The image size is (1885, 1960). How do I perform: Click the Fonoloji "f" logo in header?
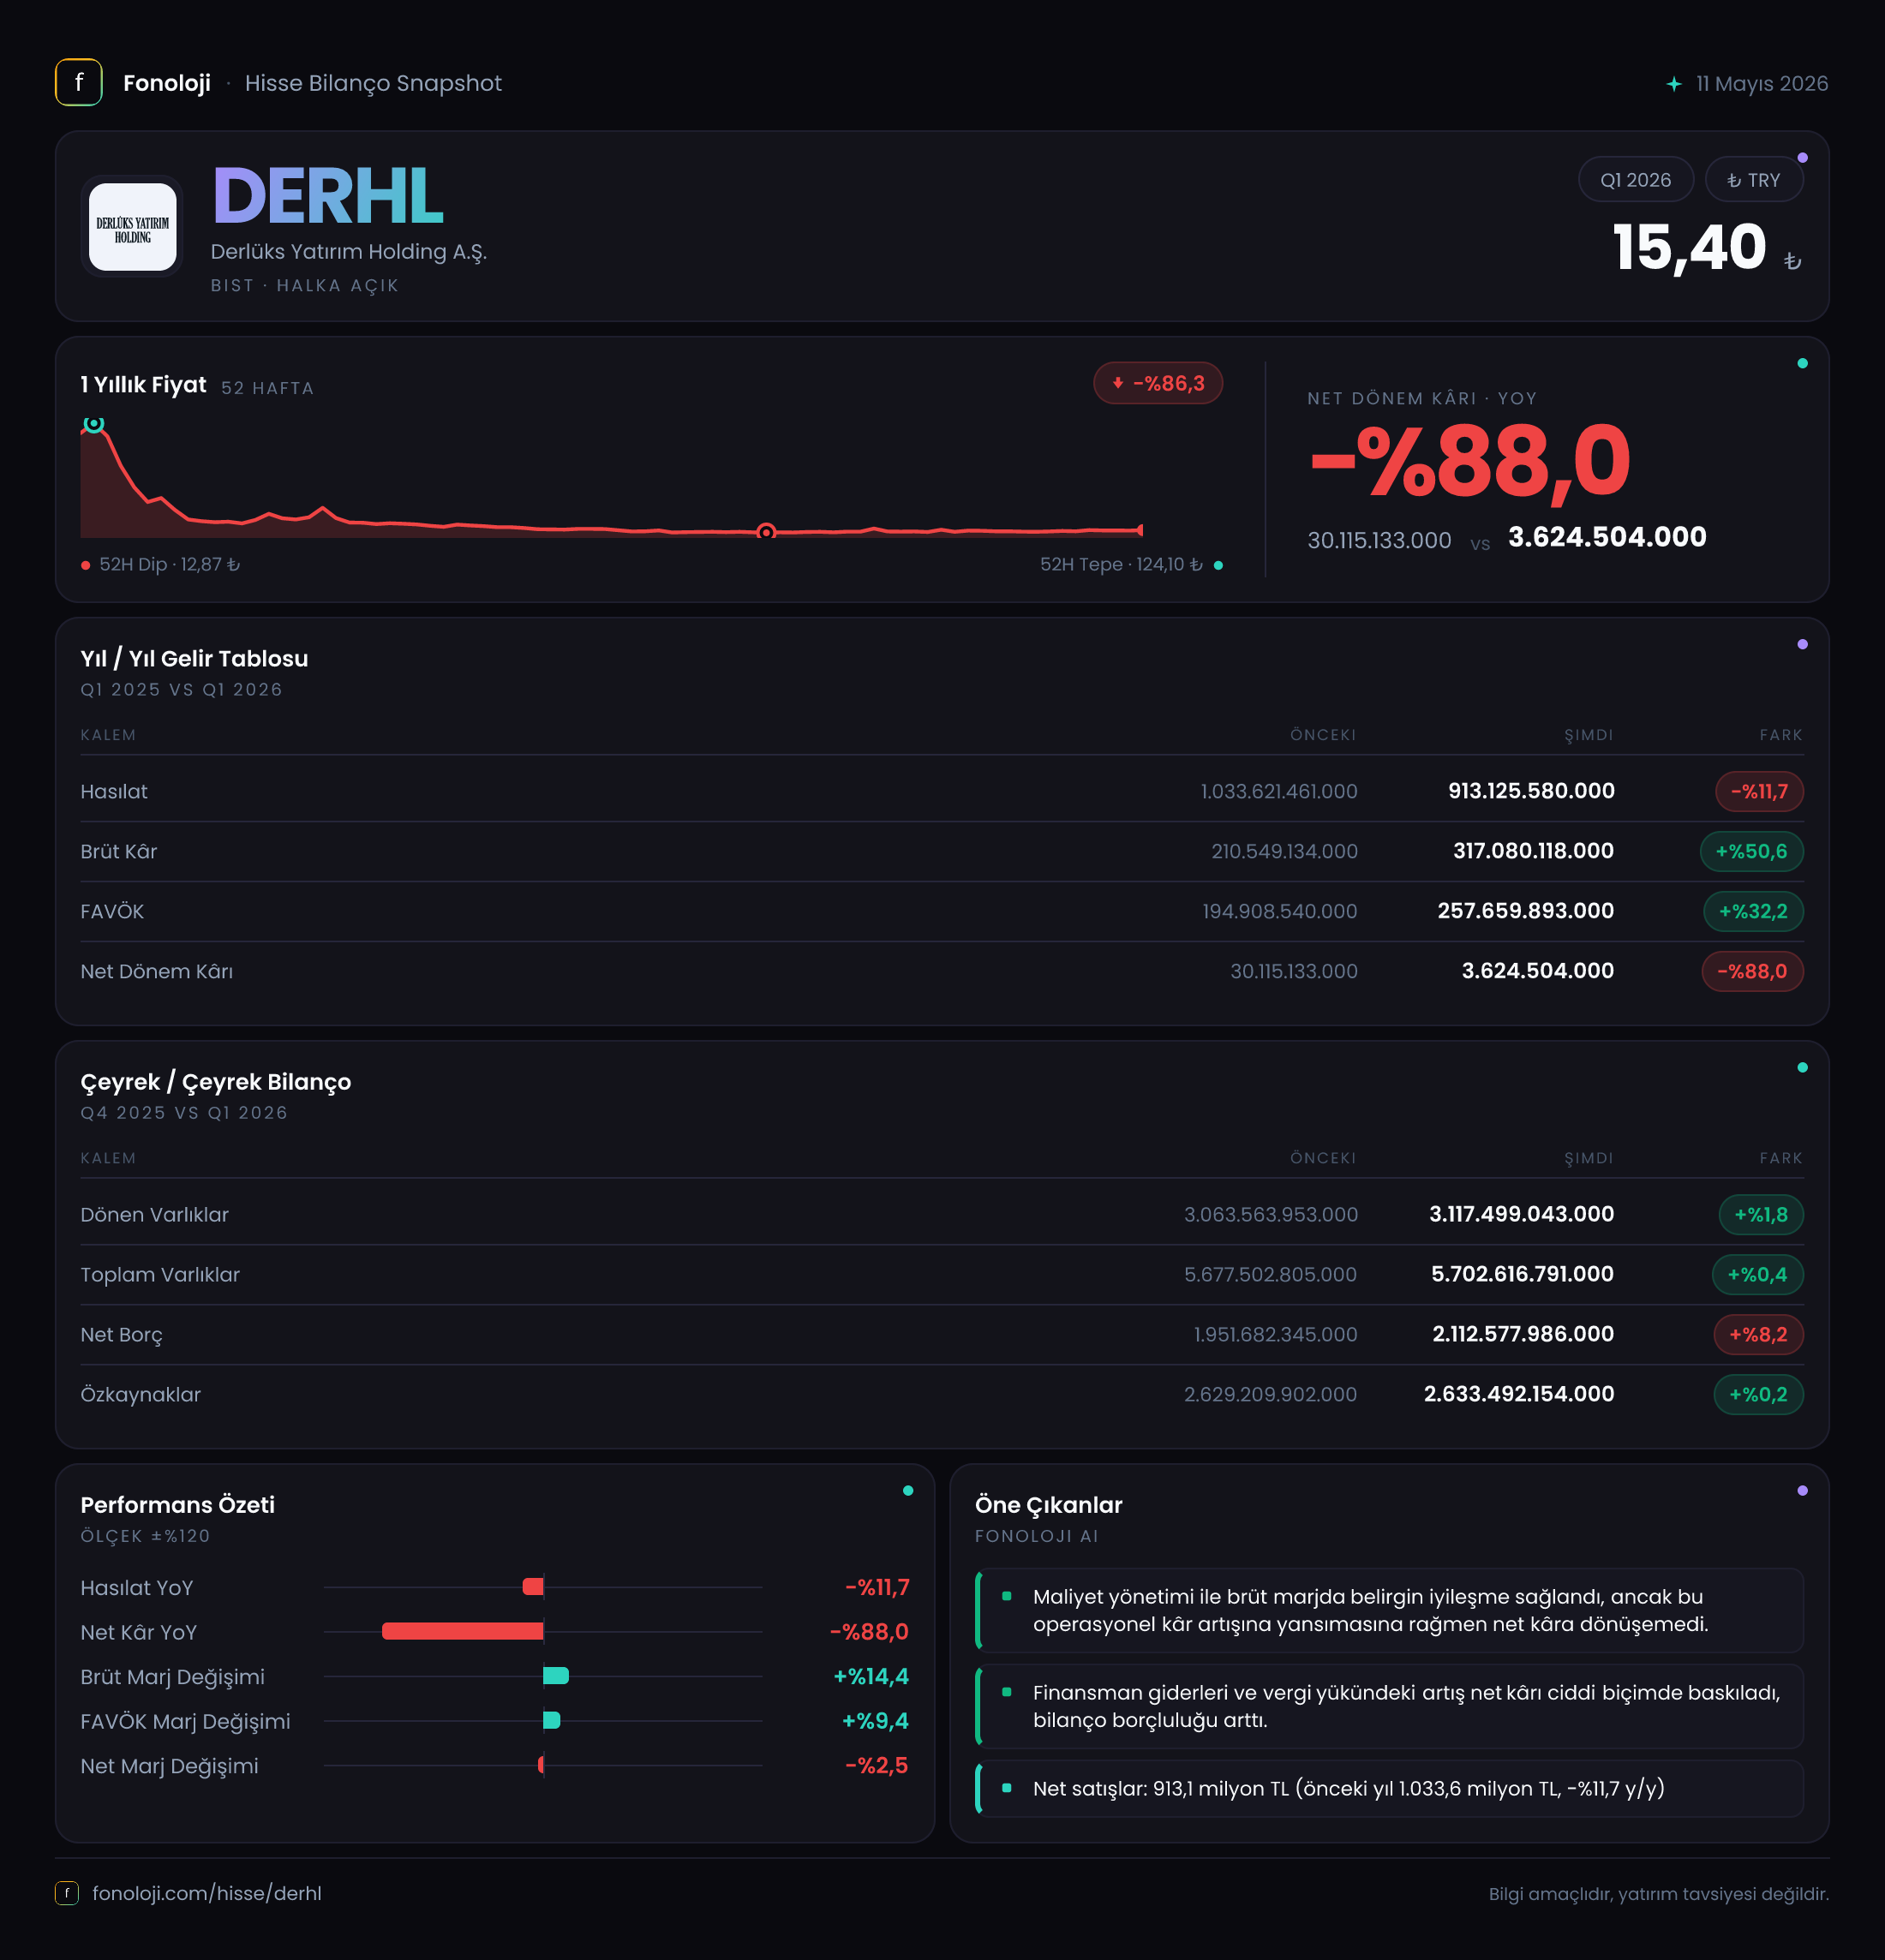click(79, 83)
